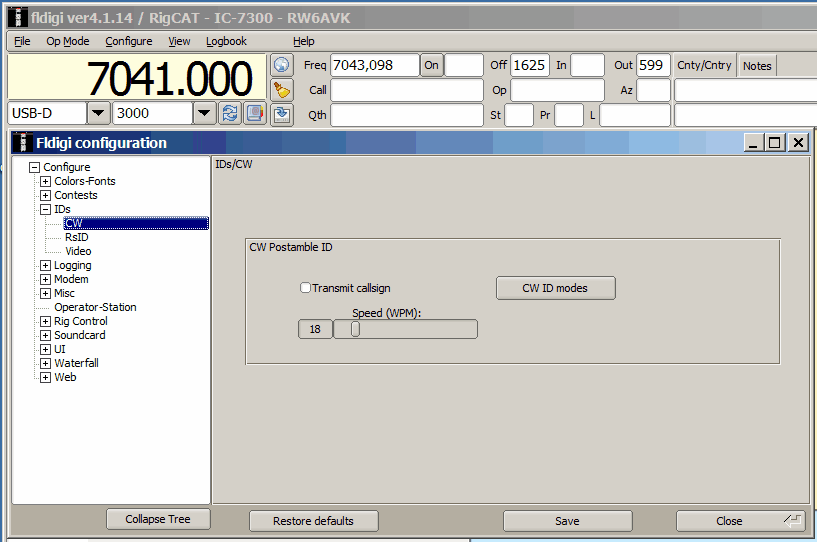Click the QRZ globe lookup icon
Image resolution: width=817 pixels, height=542 pixels.
click(x=282, y=65)
